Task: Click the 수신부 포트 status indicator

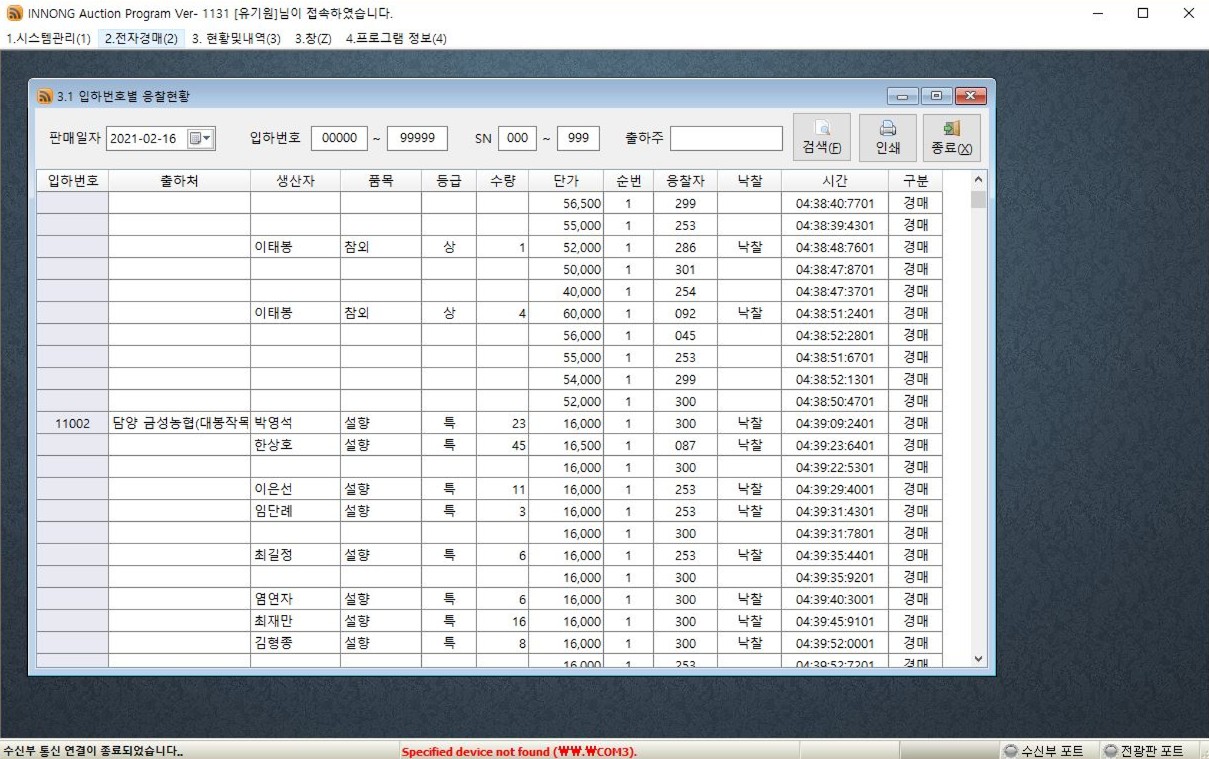Action: click(1043, 751)
